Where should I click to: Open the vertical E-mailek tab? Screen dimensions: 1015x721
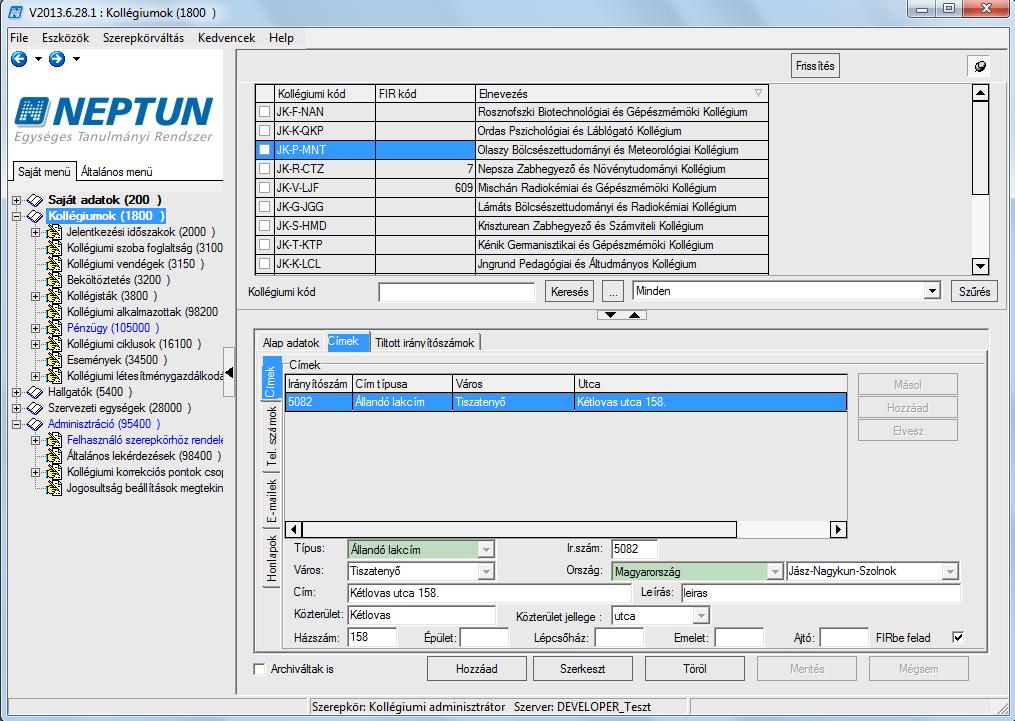271,500
